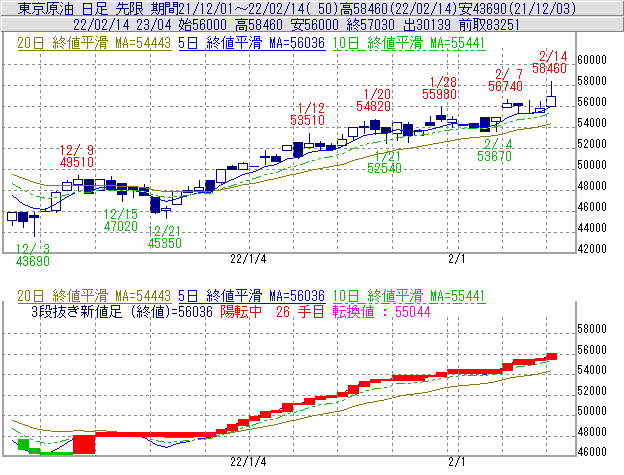Click the 始56000 opening value in header
The image size is (624, 475).
tap(202, 25)
